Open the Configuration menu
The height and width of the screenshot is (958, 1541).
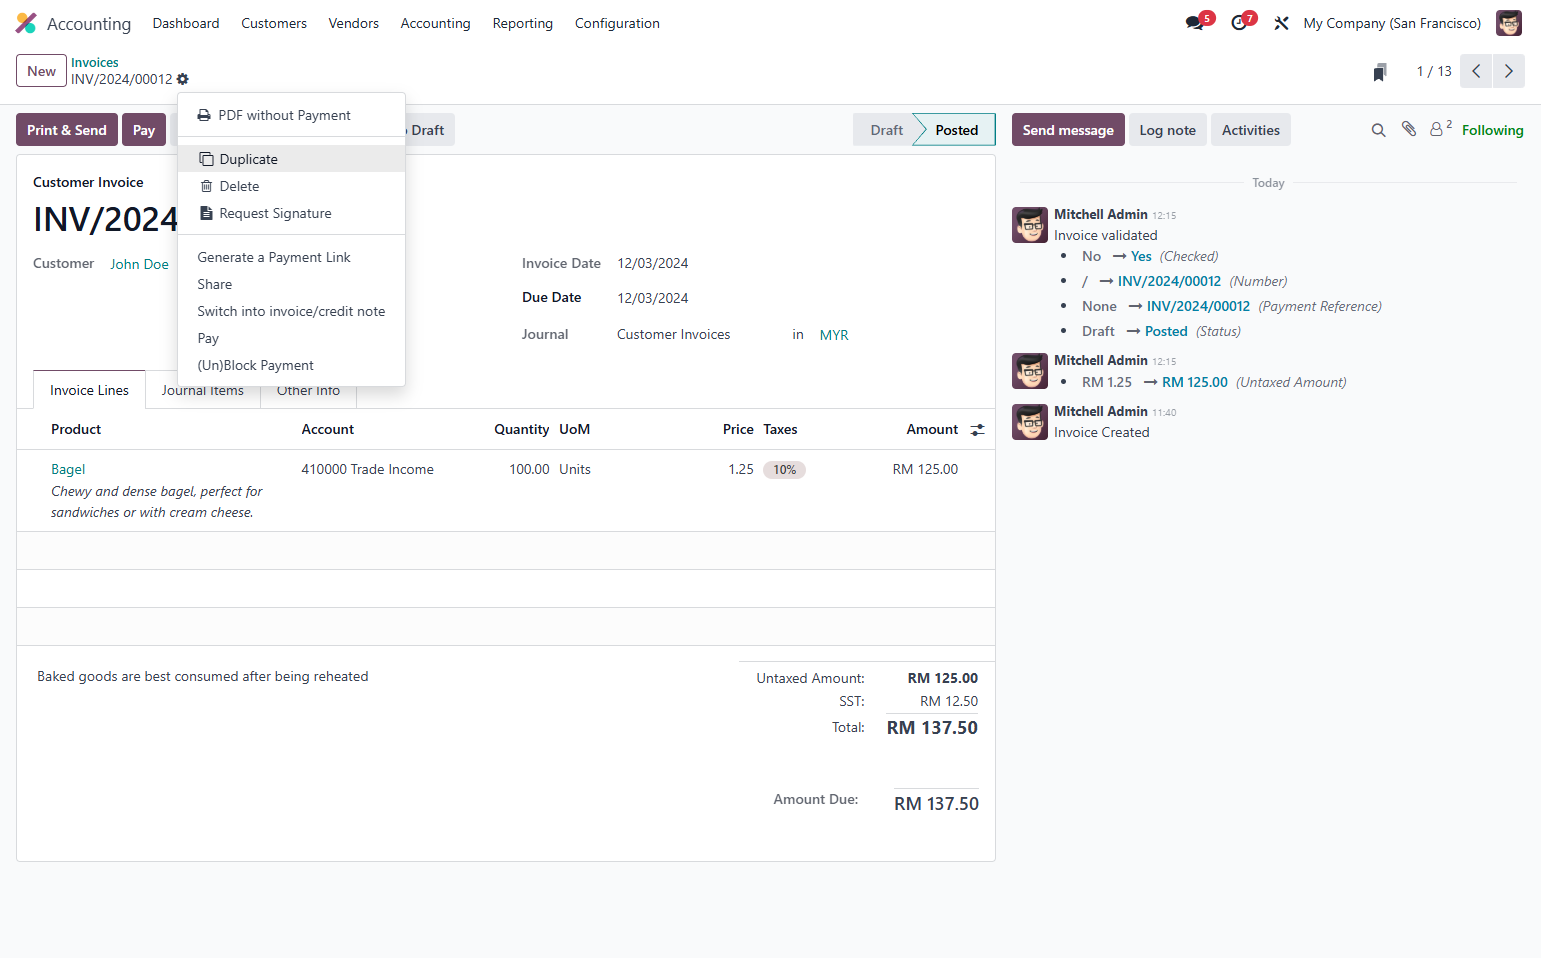(x=617, y=23)
